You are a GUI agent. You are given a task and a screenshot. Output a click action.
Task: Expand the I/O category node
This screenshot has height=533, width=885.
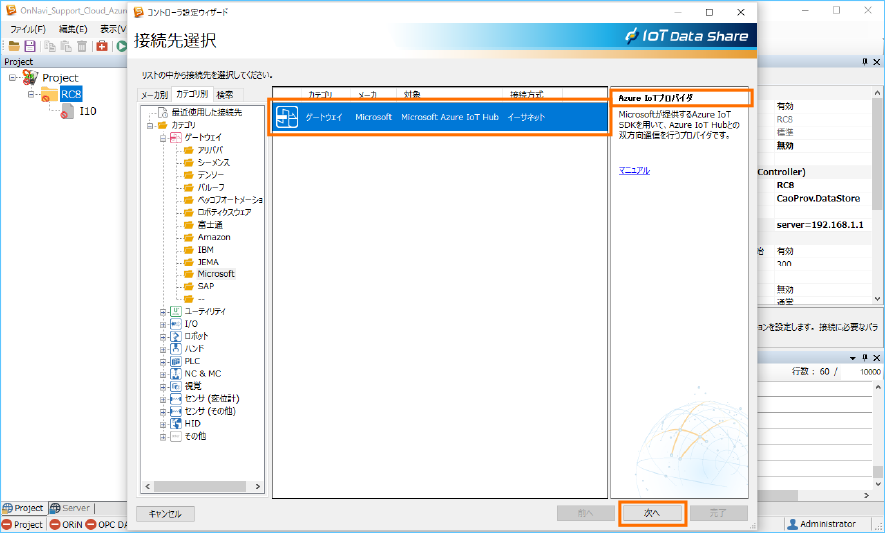coord(163,324)
